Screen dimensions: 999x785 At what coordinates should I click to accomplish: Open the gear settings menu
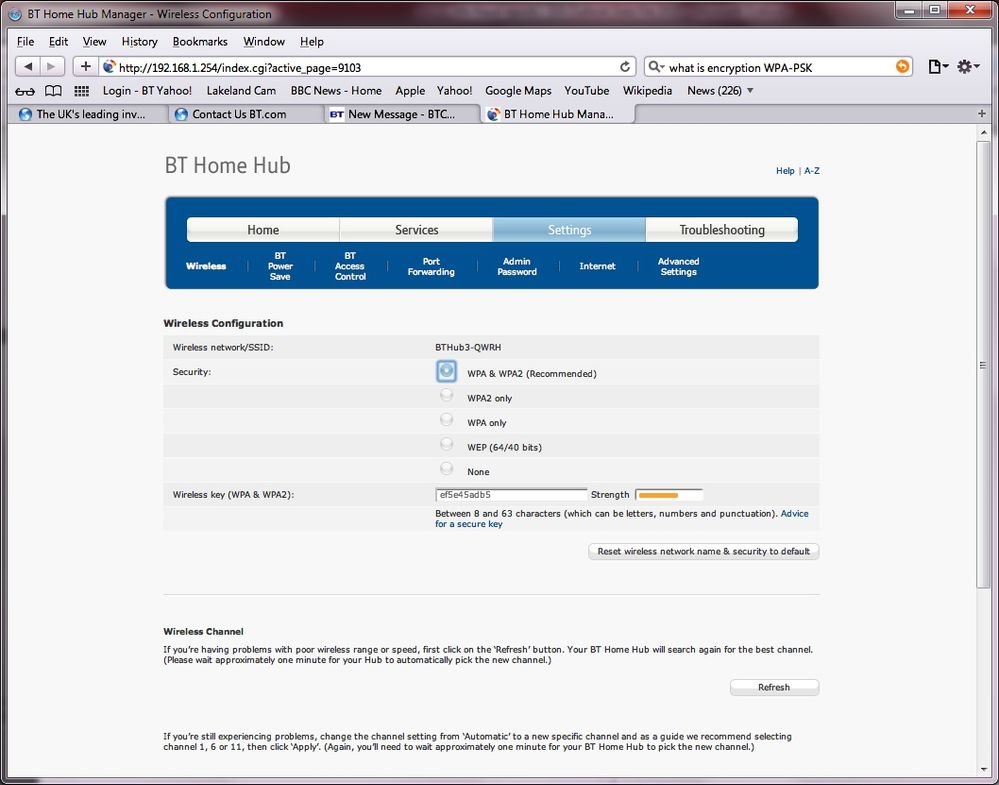click(x=968, y=66)
